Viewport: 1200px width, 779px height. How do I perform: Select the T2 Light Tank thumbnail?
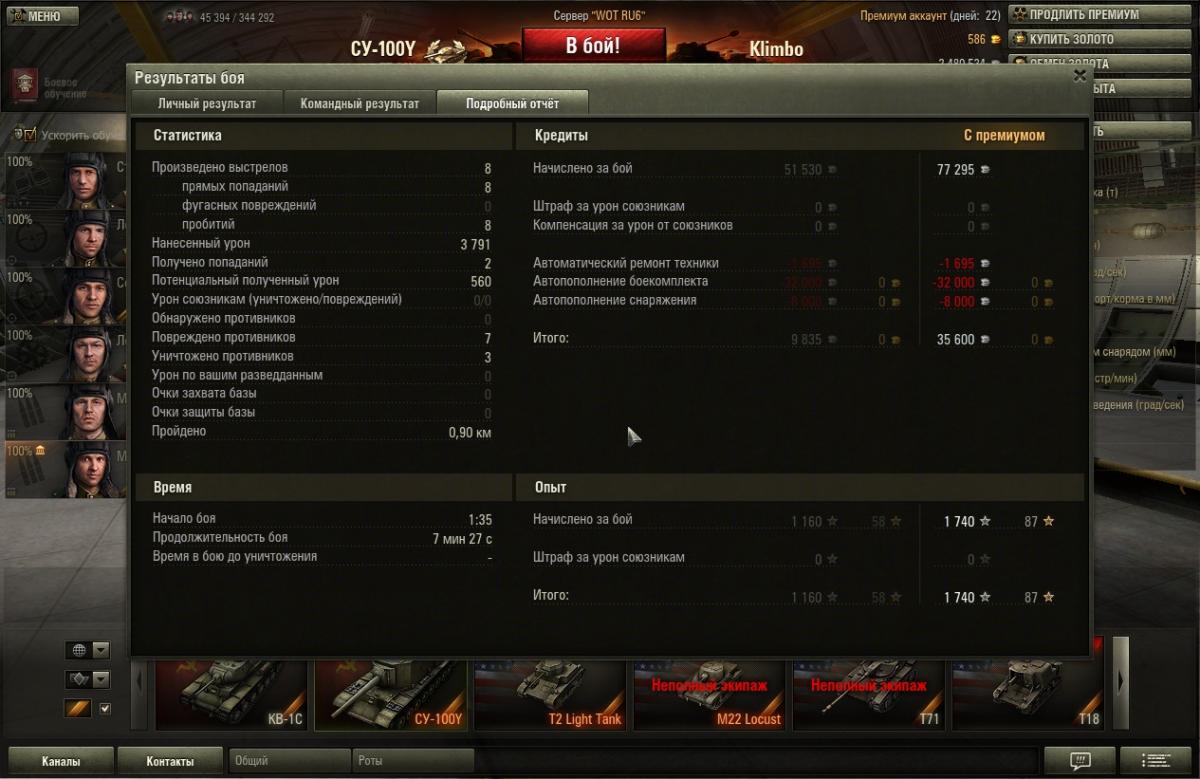coord(551,694)
